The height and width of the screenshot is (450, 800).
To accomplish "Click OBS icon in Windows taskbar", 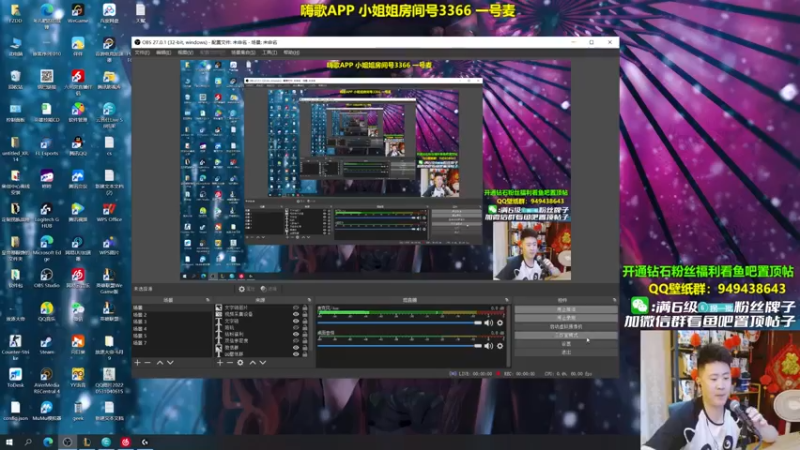I will click(x=67, y=442).
